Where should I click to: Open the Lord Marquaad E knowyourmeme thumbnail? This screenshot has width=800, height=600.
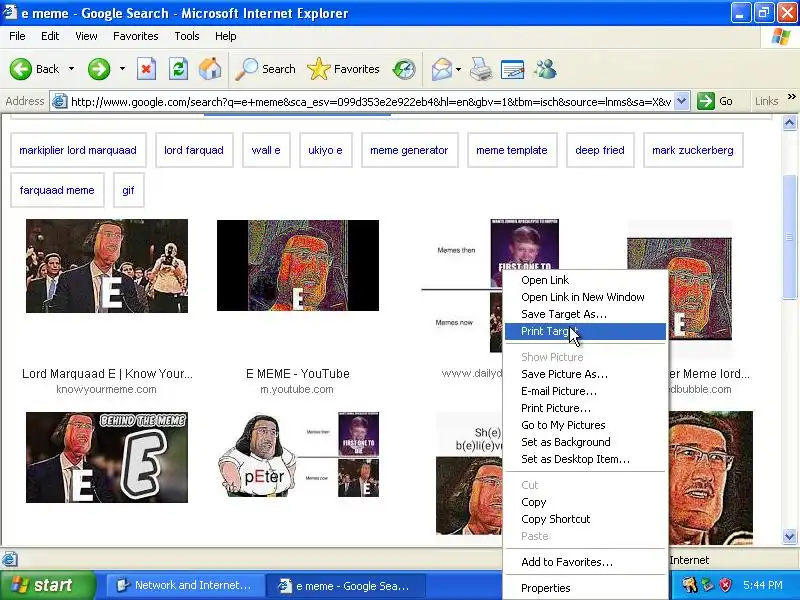(x=107, y=266)
